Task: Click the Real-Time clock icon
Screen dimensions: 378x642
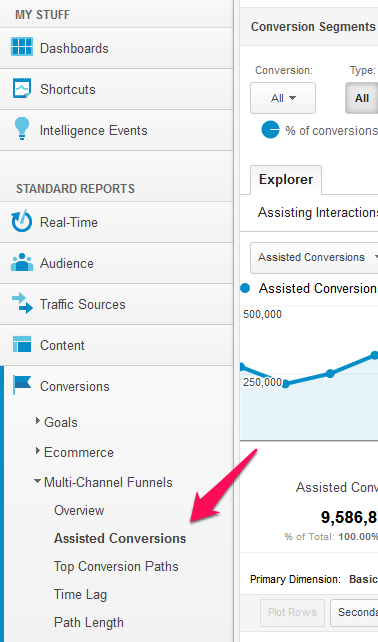Action: (22, 221)
